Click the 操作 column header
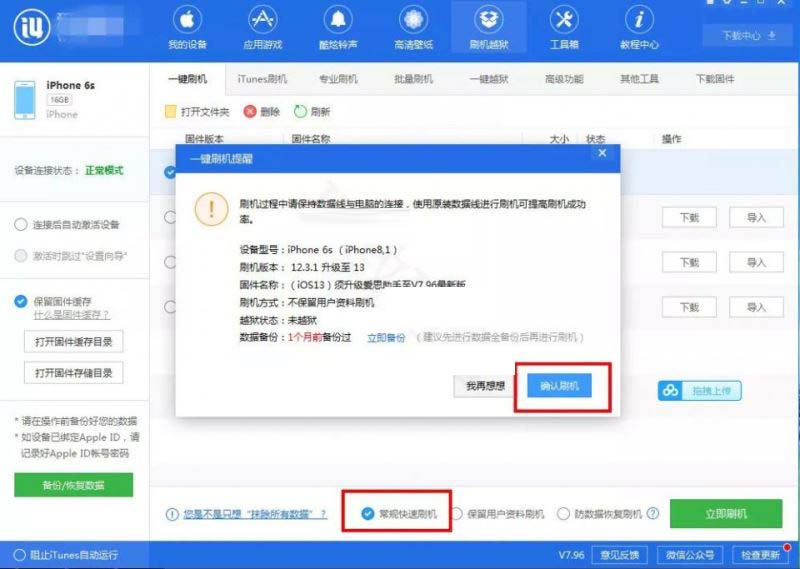The image size is (800, 569). (671, 139)
